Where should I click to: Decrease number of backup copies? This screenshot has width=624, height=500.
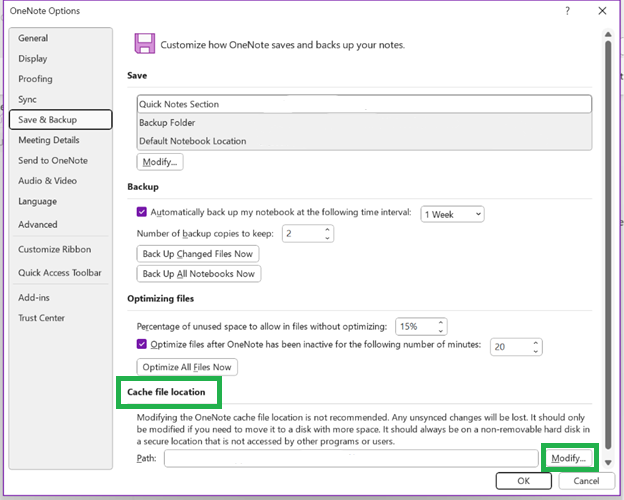[x=327, y=238]
